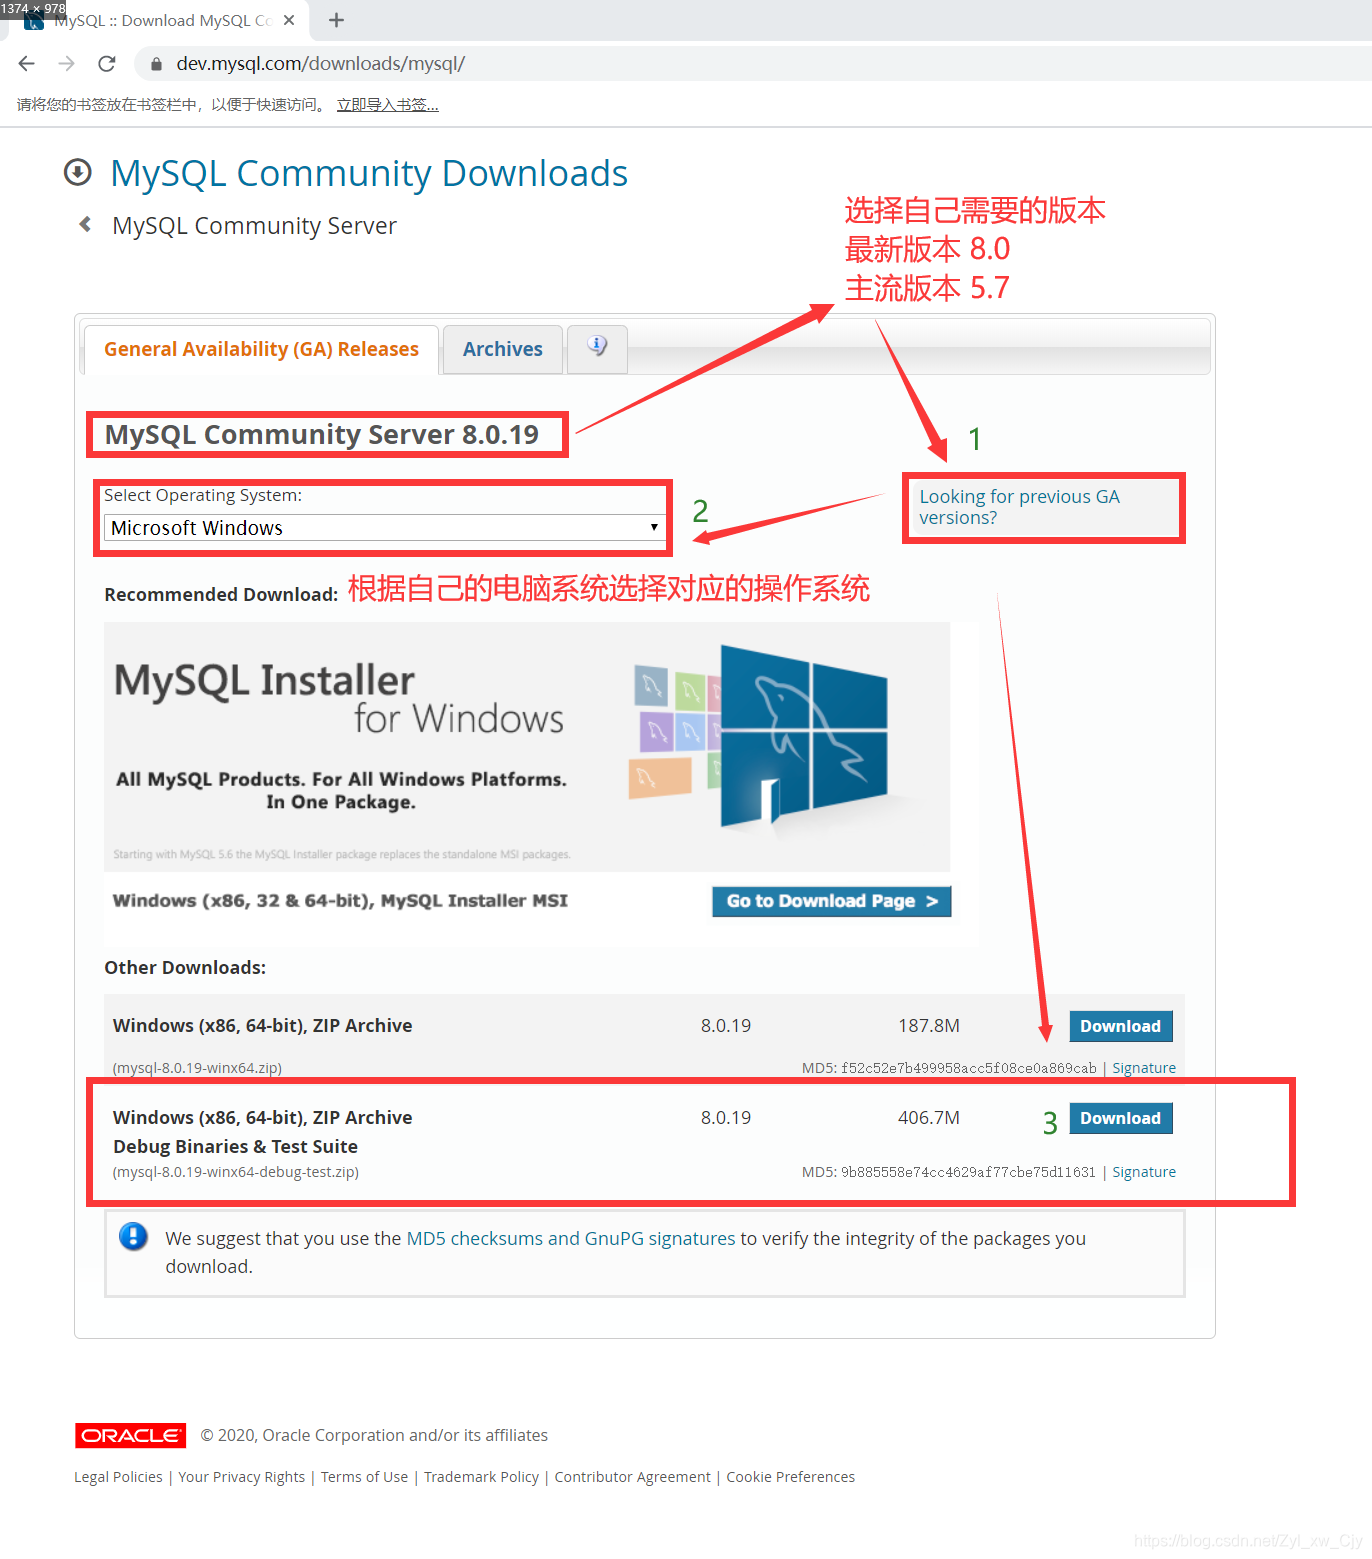Click the mysql-8.0.19-winx64.zip filename text
The width and height of the screenshot is (1372, 1559).
point(197,1068)
